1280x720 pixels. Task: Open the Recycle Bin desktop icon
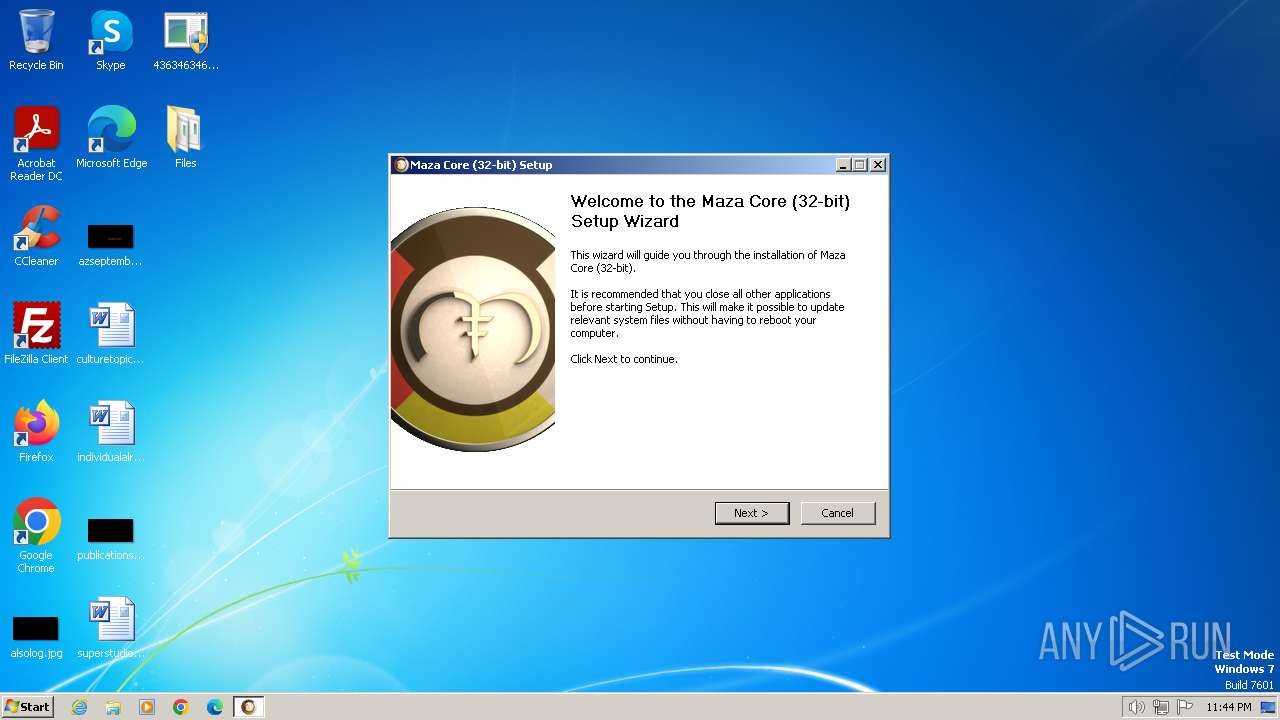pos(36,40)
